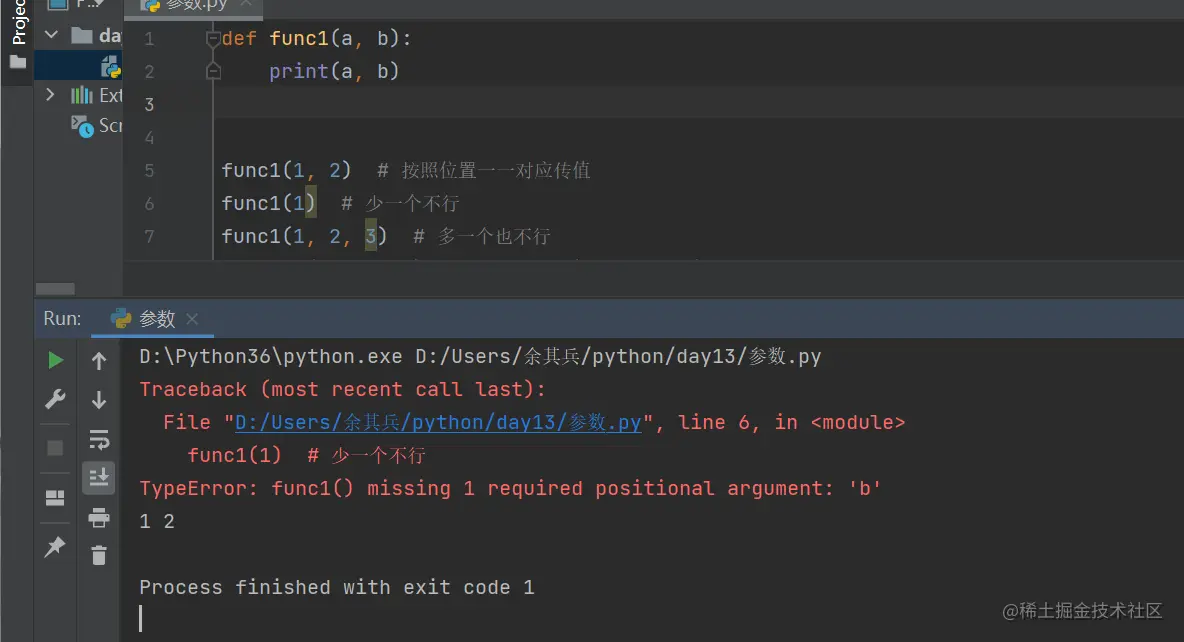This screenshot has width=1184, height=642.
Task: Click the restore layout icon
Action: [x=56, y=498]
